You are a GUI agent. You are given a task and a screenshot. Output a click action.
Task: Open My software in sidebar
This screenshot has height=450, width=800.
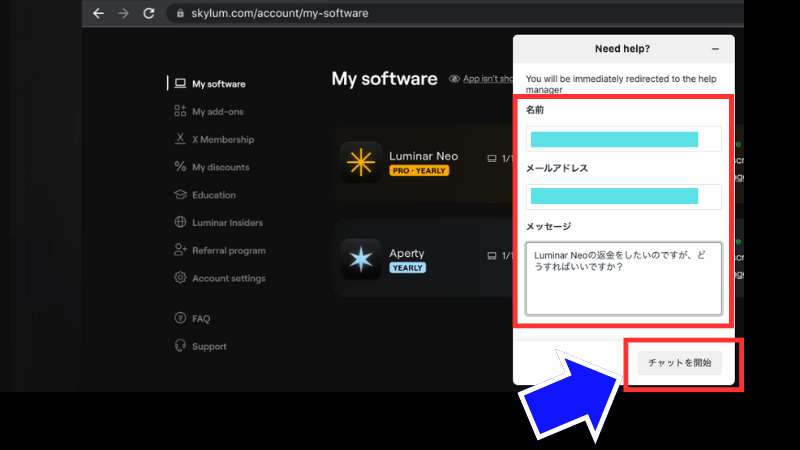pos(218,84)
